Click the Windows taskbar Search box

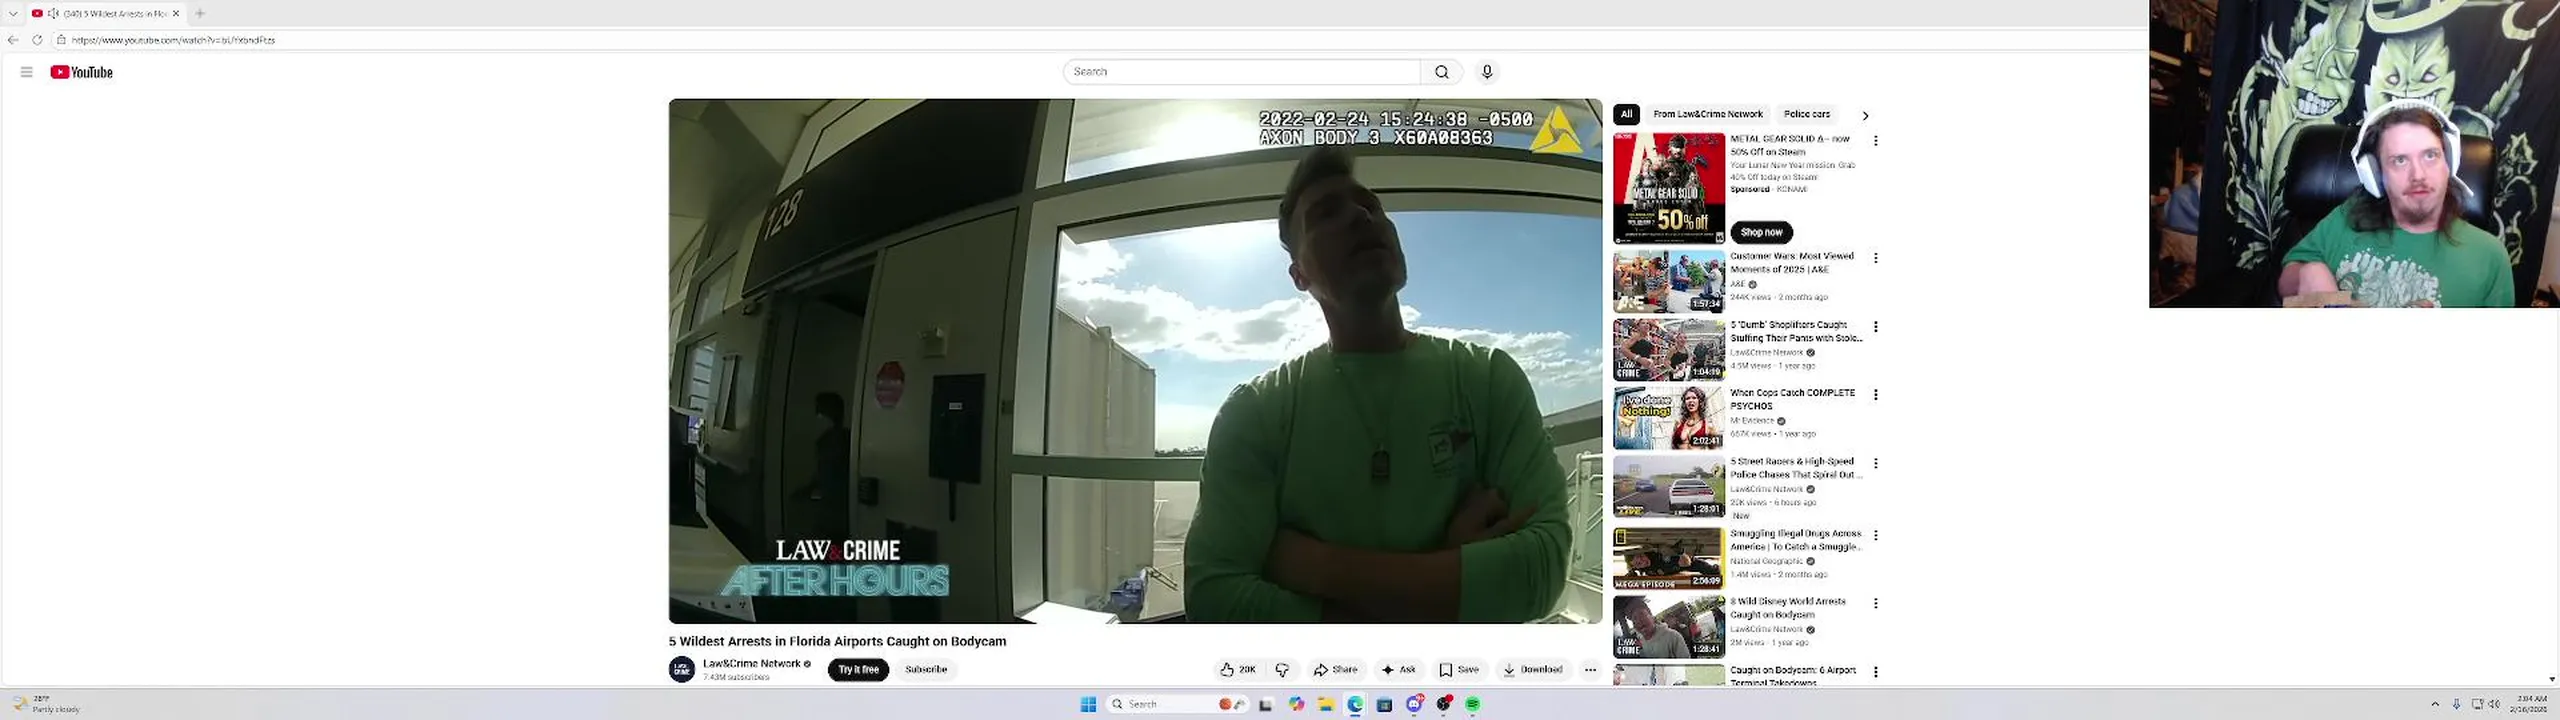click(1178, 704)
